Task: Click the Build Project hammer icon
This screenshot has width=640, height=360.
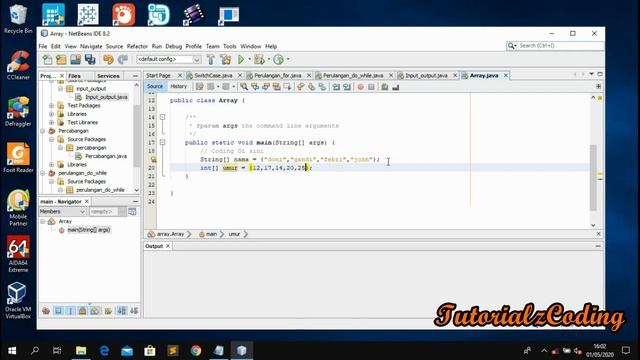Action: click(211, 60)
